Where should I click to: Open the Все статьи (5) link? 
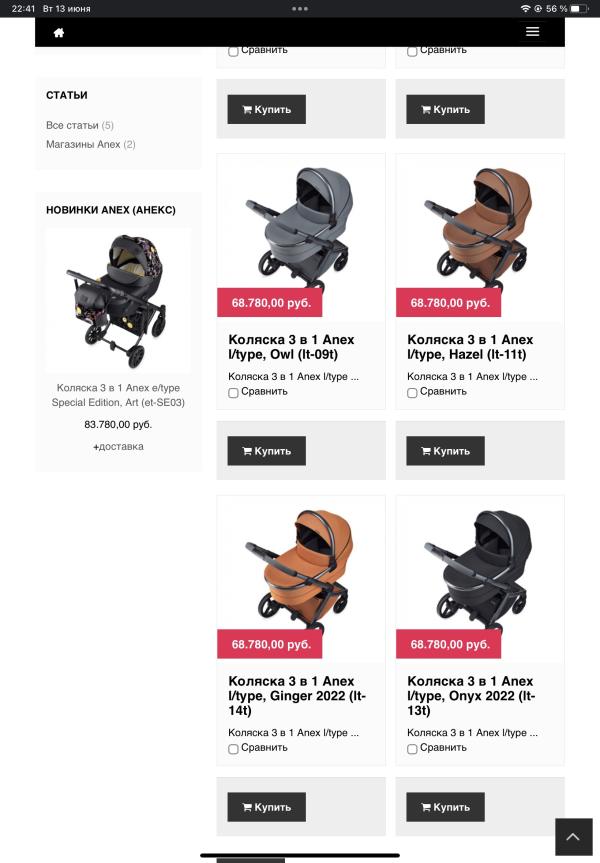pyautogui.click(x=80, y=125)
